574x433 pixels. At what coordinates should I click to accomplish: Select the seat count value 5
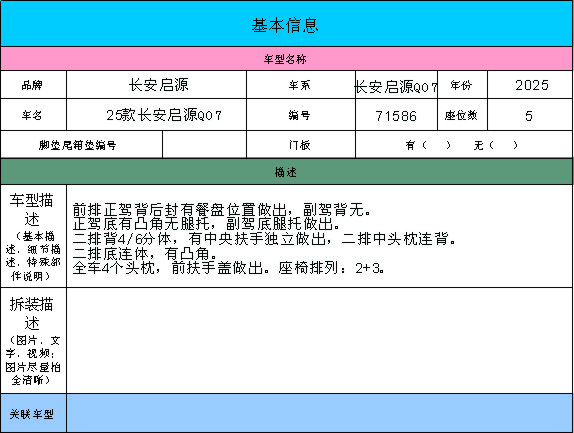pyautogui.click(x=530, y=115)
